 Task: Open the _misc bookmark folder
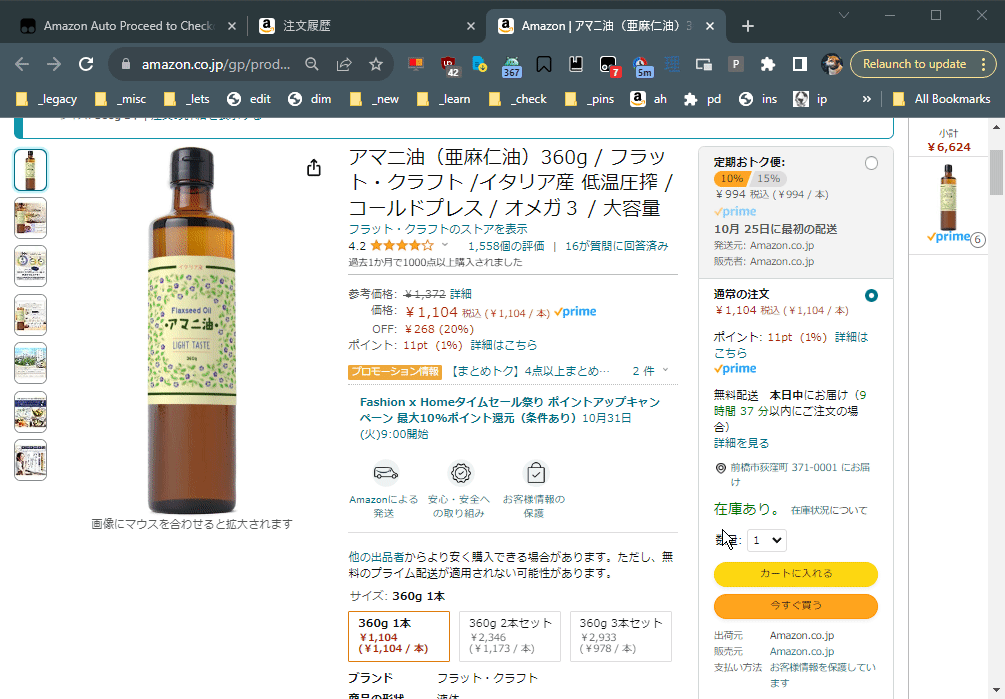pyautogui.click(x=120, y=99)
